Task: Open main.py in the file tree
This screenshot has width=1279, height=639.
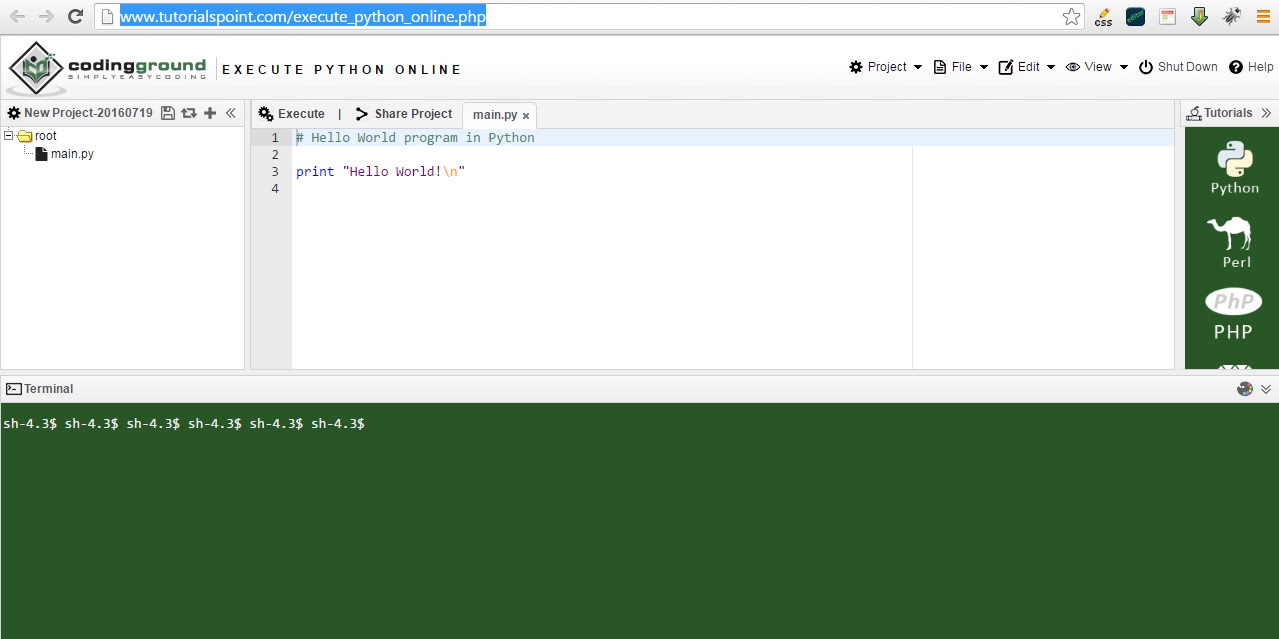Action: [72, 154]
